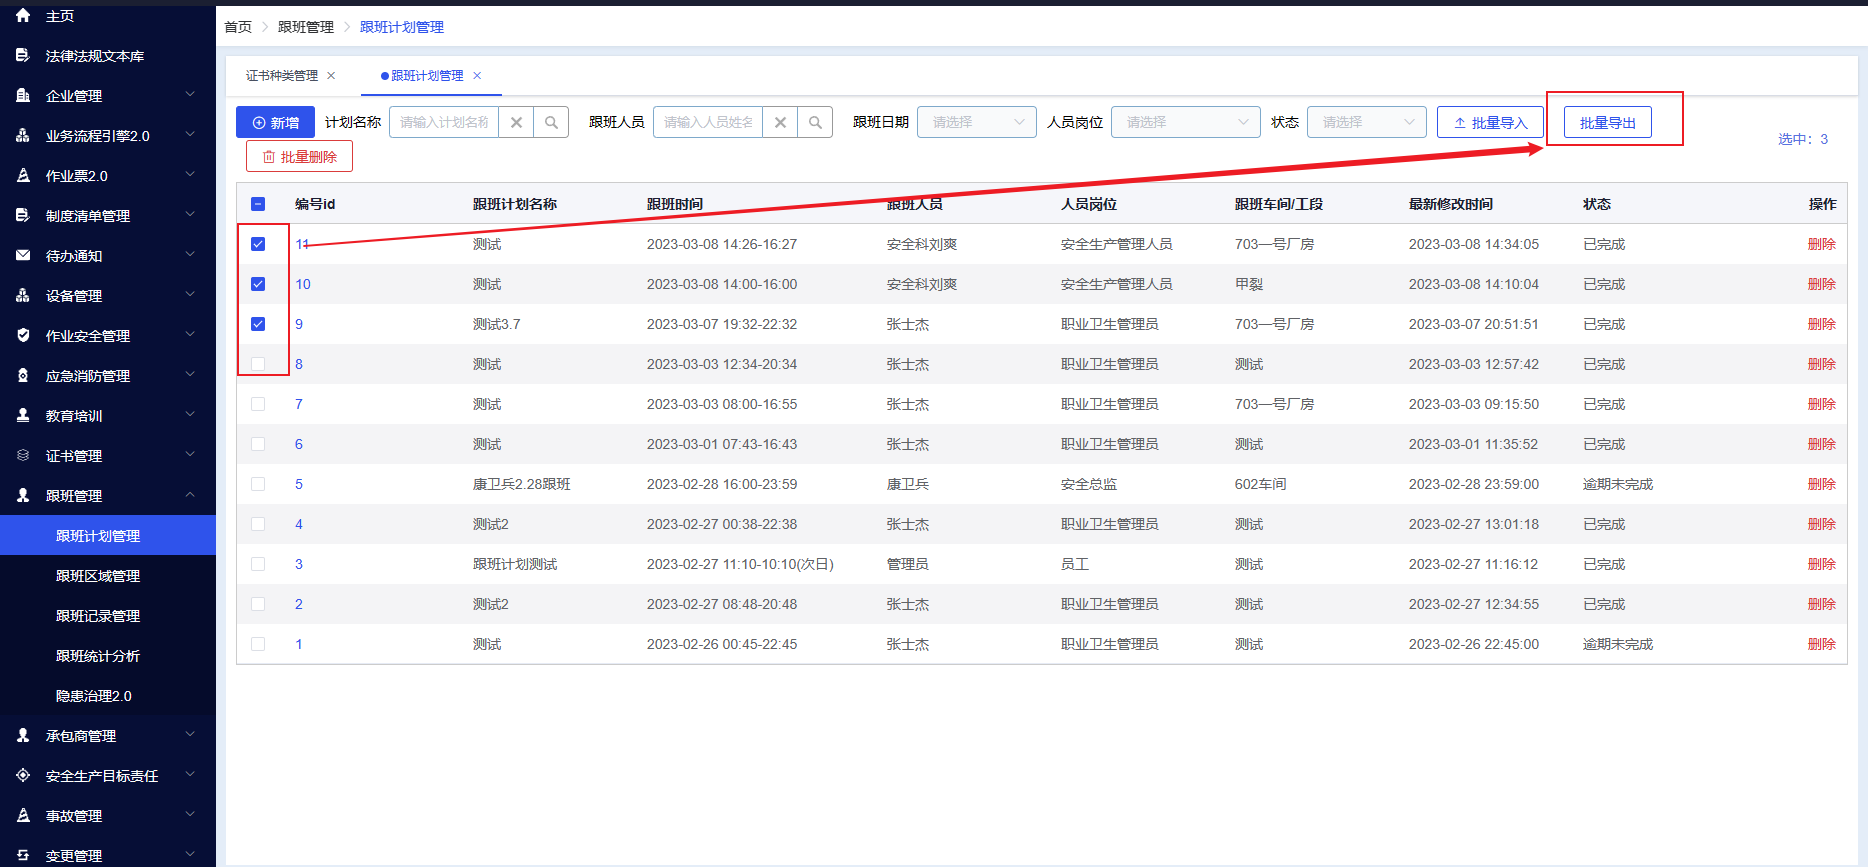Image resolution: width=1868 pixels, height=867 pixels.
Task: Clear the 计划名称 search field with X
Action: coord(516,122)
